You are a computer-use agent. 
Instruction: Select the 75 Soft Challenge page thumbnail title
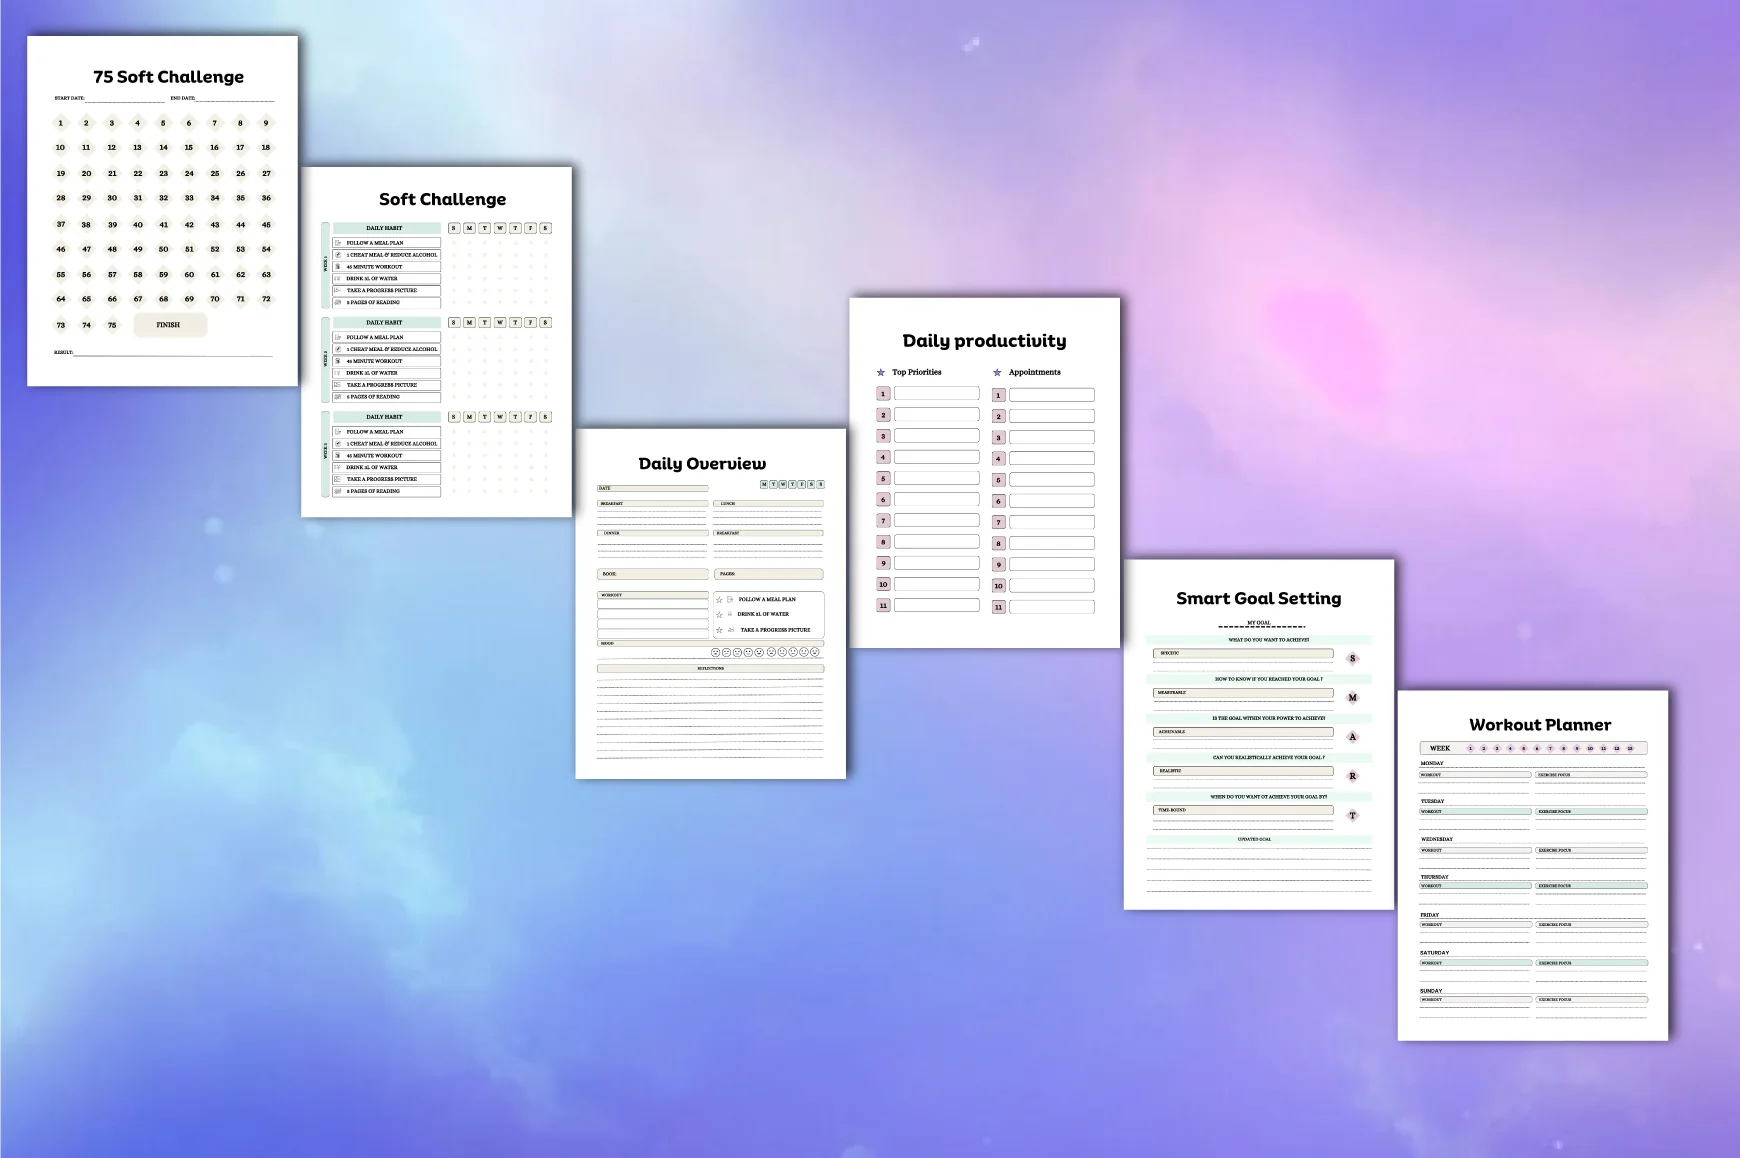[x=168, y=77]
